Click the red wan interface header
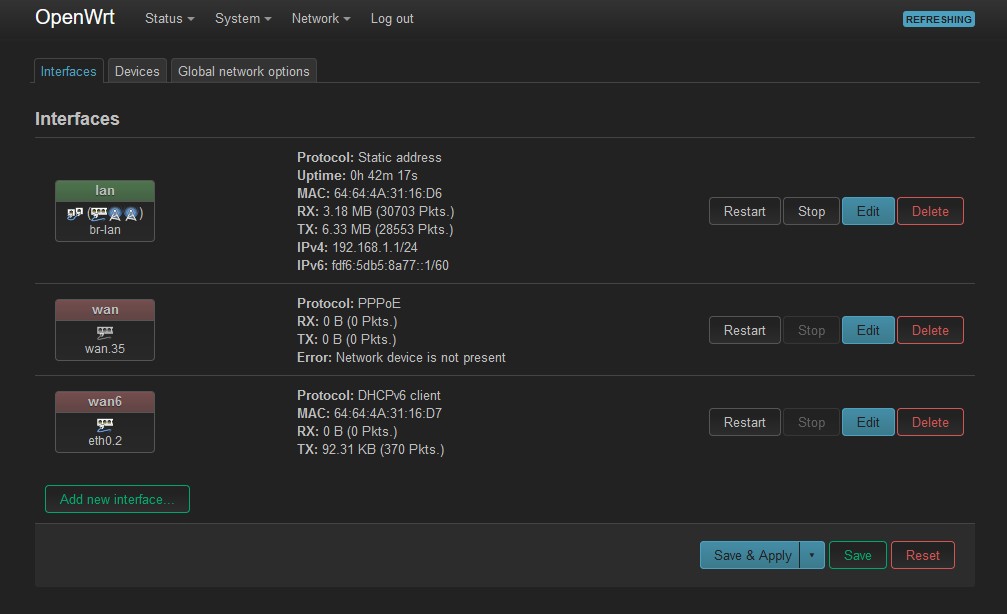Image resolution: width=1007 pixels, height=614 pixels. click(105, 310)
